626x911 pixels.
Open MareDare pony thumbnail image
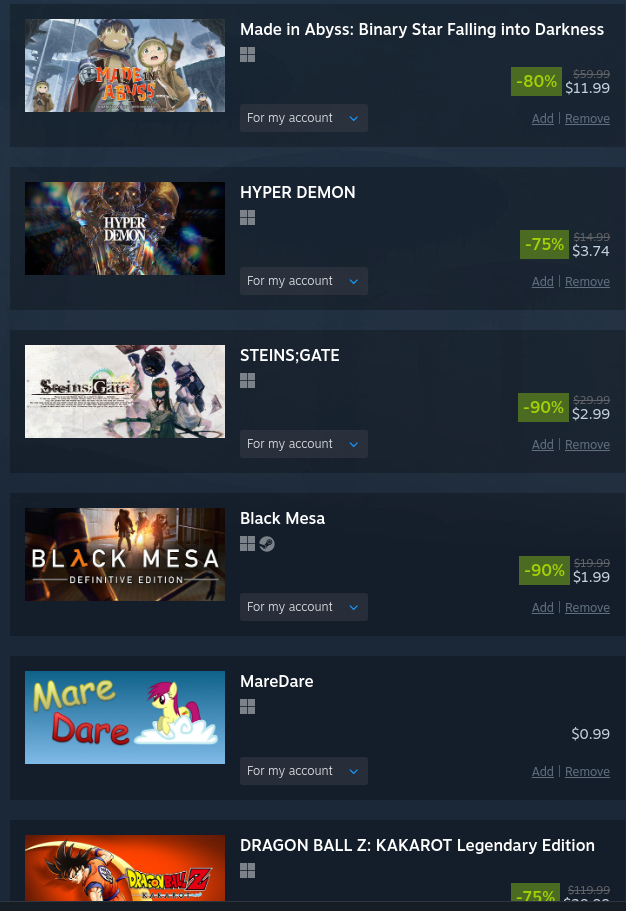pyautogui.click(x=125, y=718)
